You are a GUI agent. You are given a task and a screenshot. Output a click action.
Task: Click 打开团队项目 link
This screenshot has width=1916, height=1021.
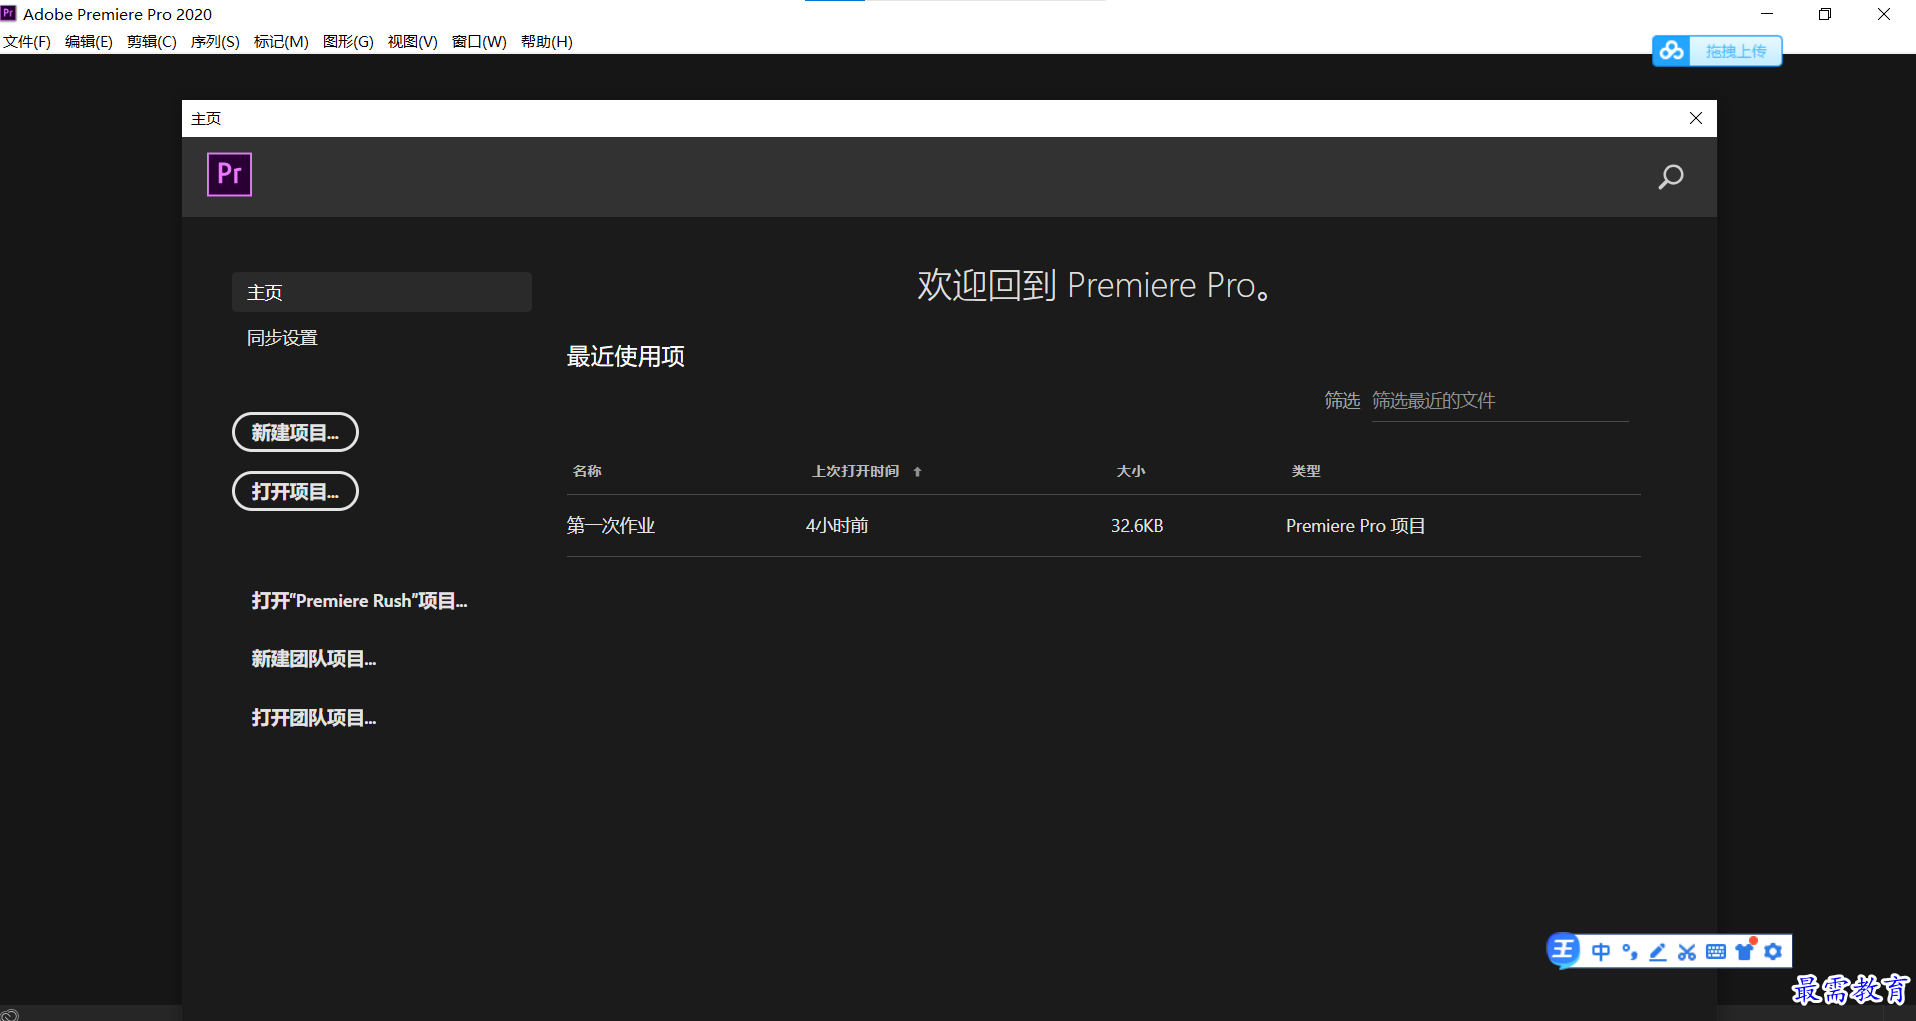314,718
